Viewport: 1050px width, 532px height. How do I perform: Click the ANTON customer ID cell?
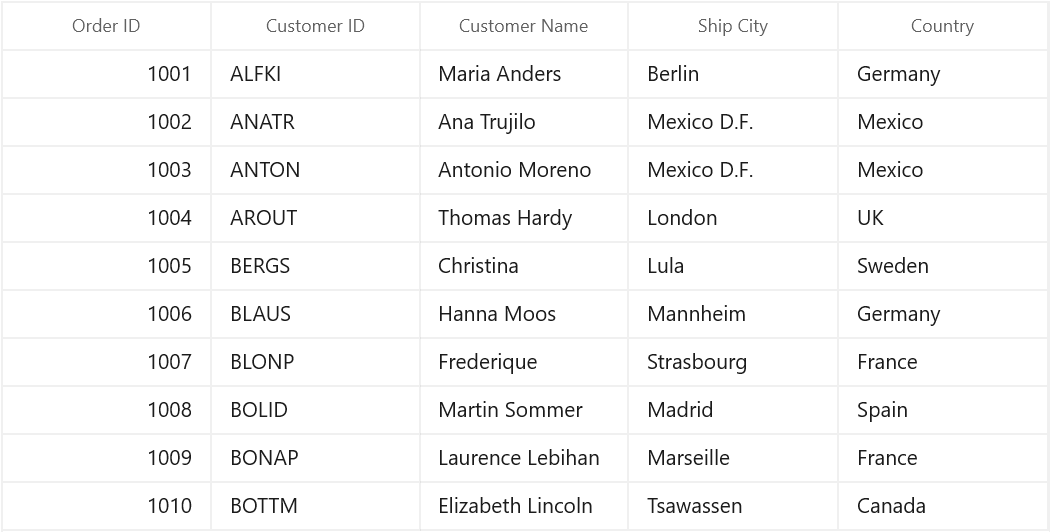[x=315, y=170]
